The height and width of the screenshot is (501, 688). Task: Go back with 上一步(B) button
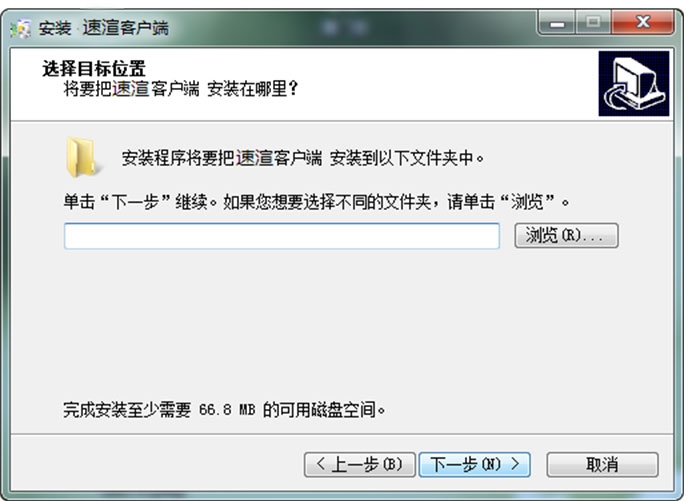359,465
